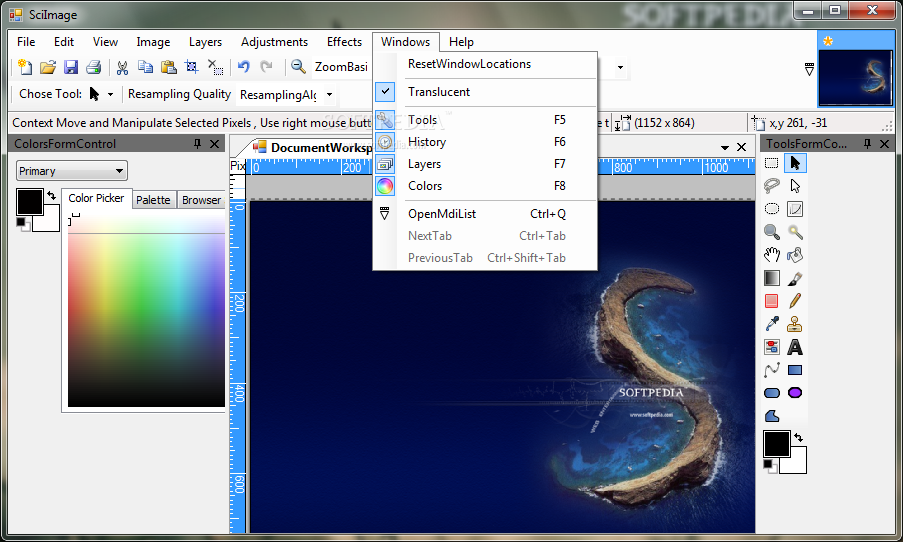Select the Color Picker eyedropper tool
Screen dimensions: 903x542
(772, 324)
